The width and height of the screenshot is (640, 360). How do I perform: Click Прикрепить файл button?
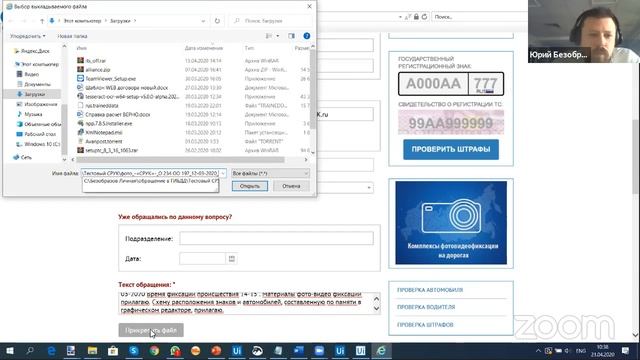[151, 330]
